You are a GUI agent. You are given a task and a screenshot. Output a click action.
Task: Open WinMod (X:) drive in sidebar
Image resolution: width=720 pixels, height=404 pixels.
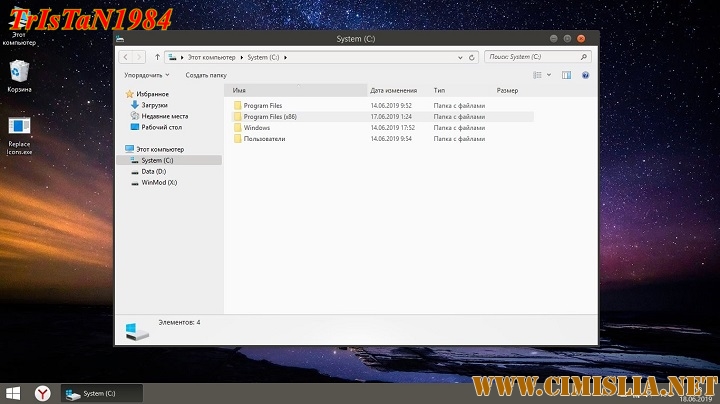[159, 182]
